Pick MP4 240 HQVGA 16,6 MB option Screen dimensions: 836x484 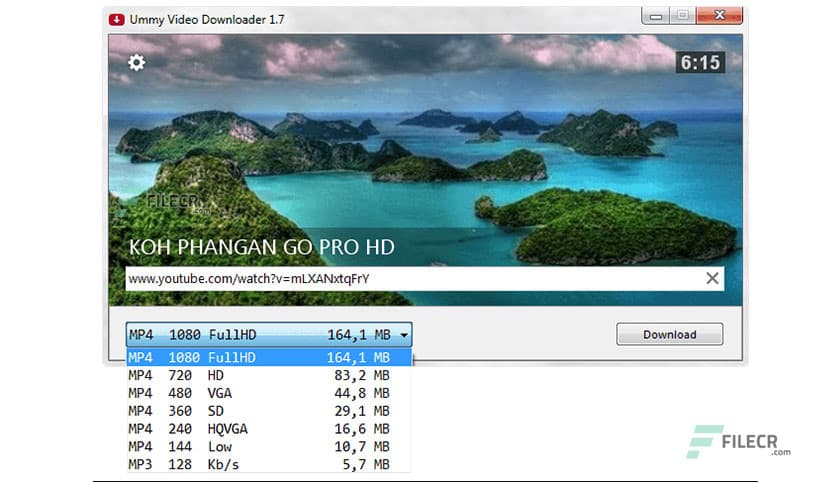point(269,429)
